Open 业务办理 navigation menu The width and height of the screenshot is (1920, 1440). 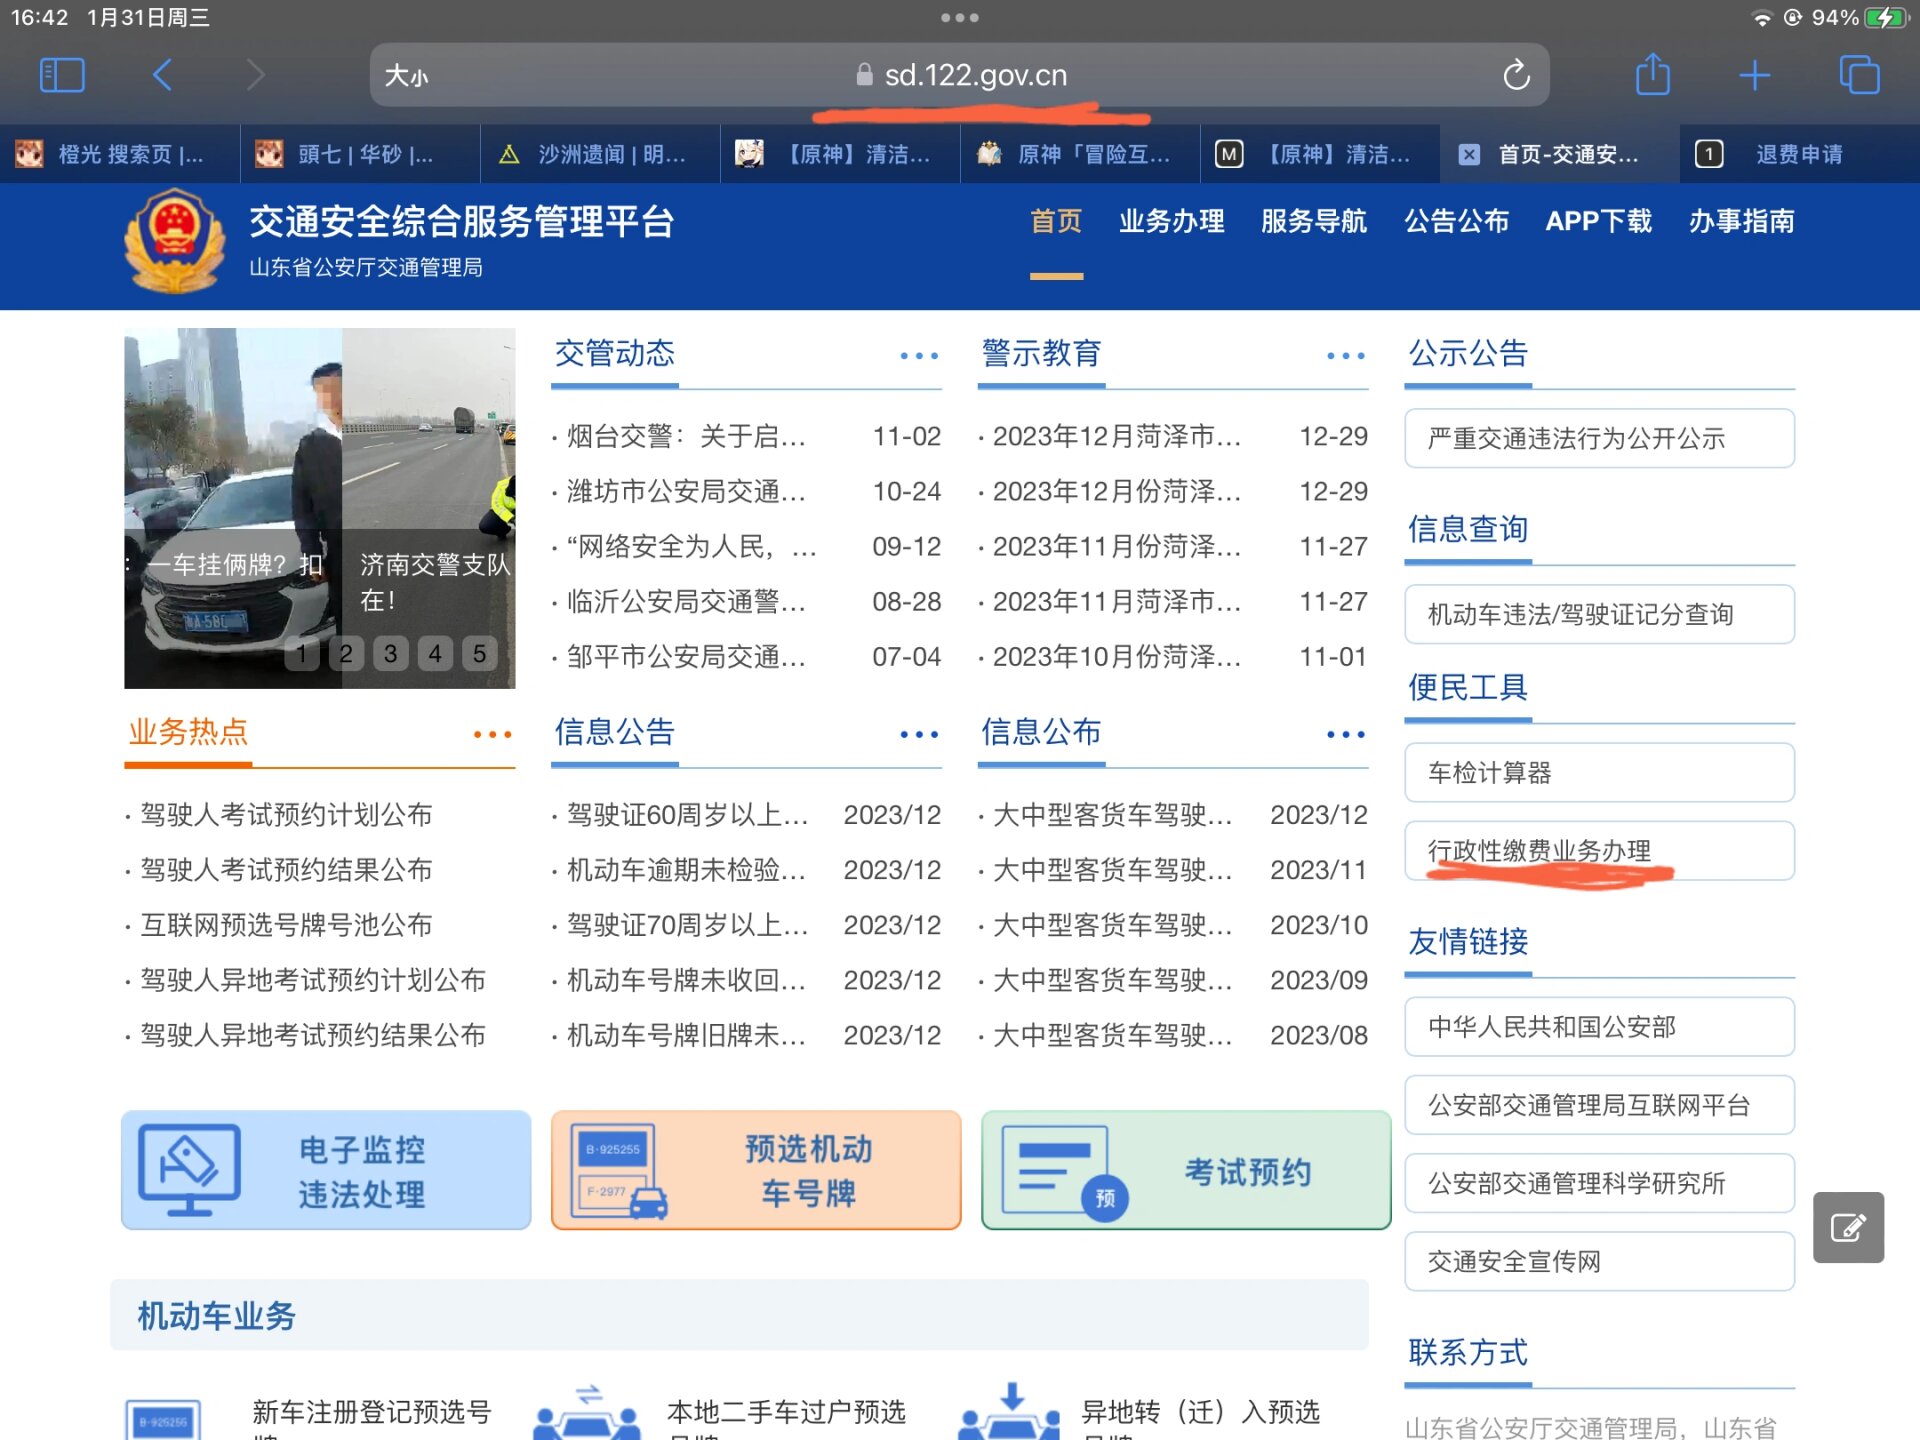coord(1171,221)
